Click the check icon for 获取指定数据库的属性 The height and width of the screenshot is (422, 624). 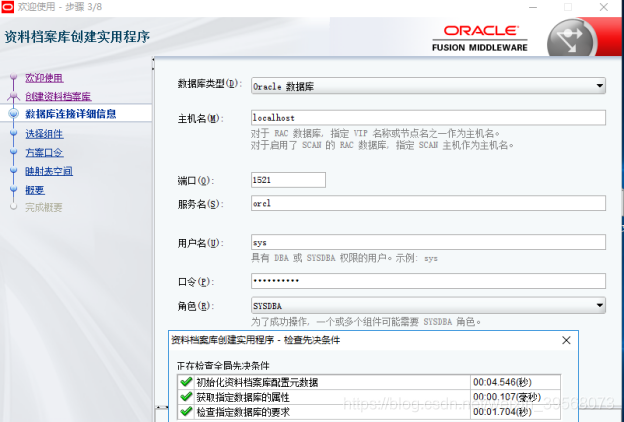point(186,397)
